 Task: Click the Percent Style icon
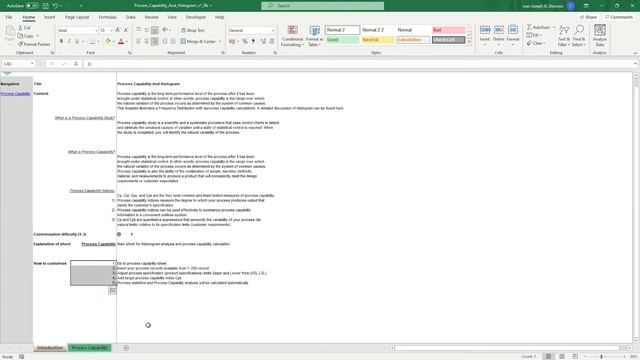244,41
